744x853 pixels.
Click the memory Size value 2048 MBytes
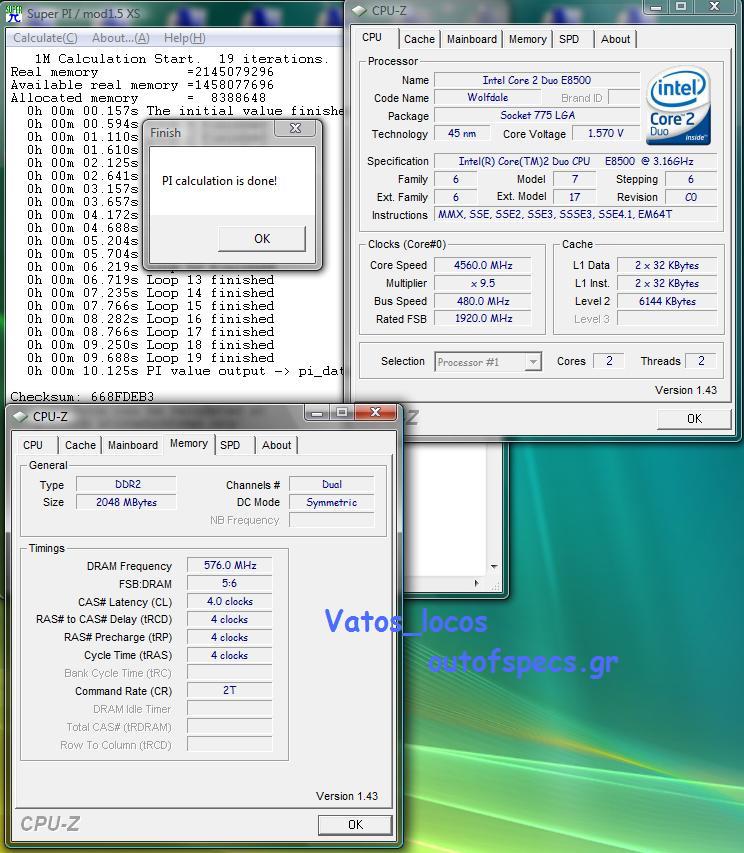click(x=127, y=502)
